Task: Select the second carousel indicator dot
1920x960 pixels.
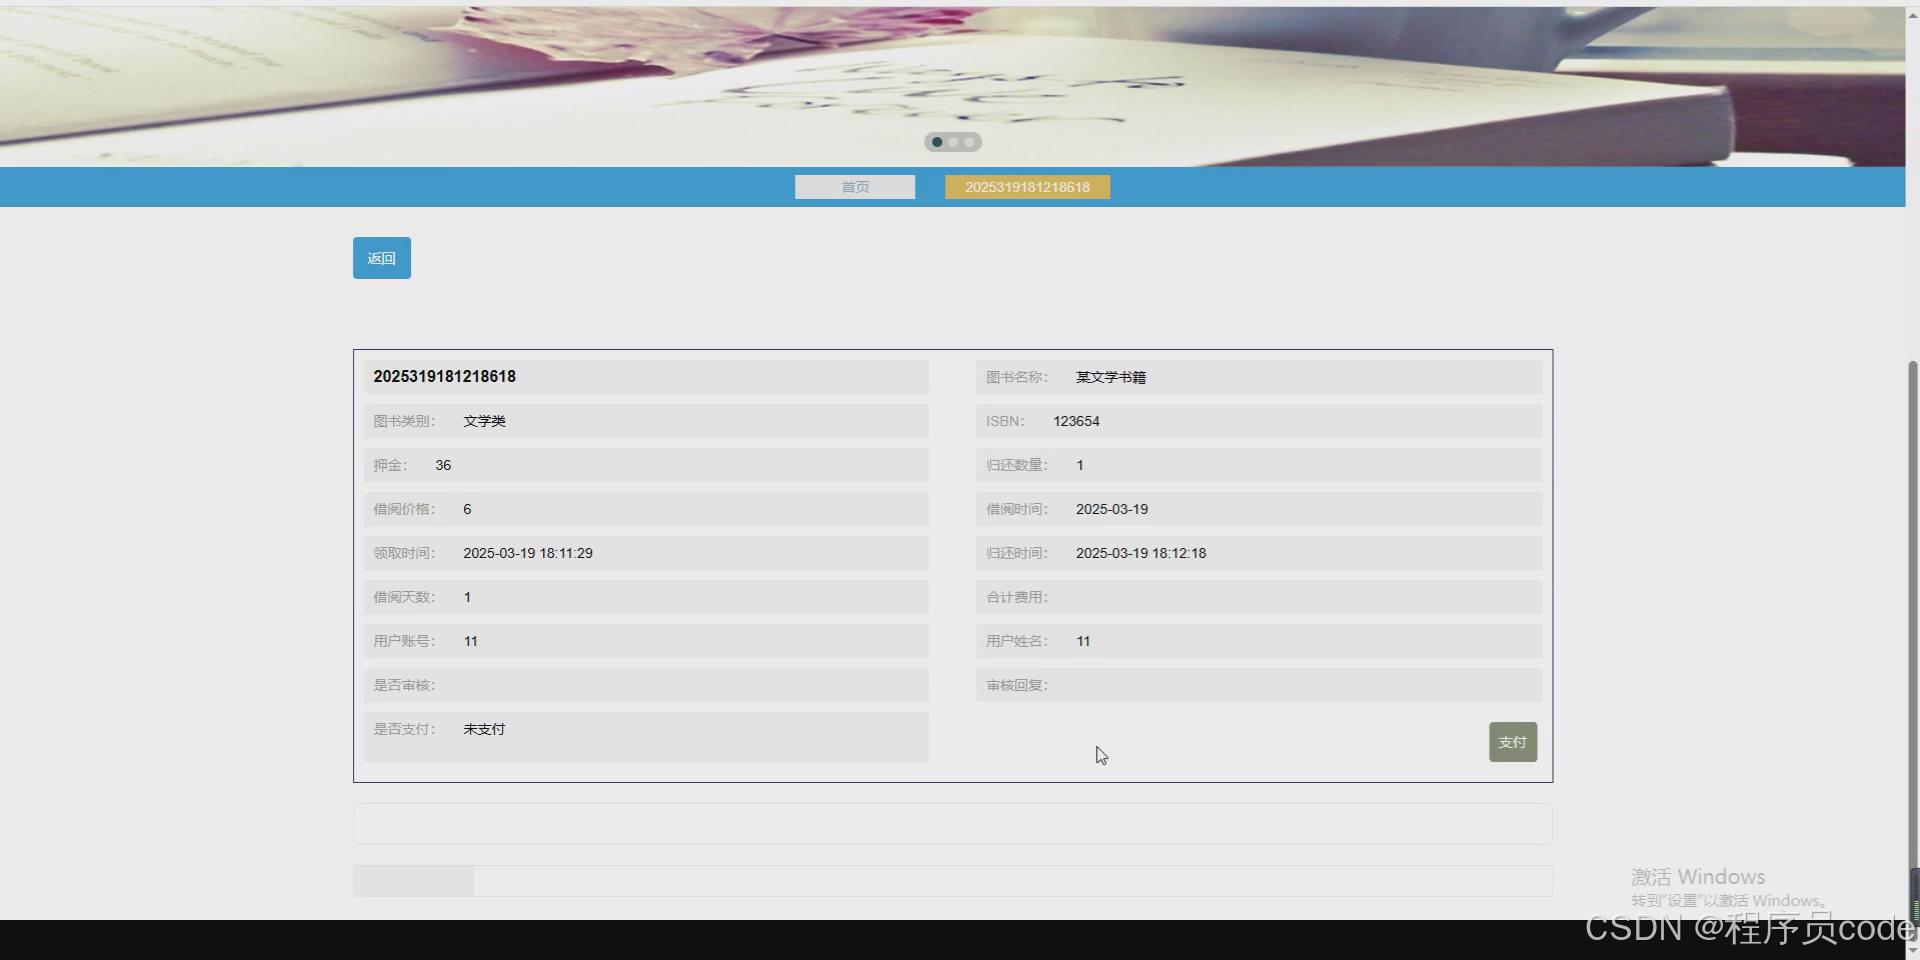Action: pos(953,142)
